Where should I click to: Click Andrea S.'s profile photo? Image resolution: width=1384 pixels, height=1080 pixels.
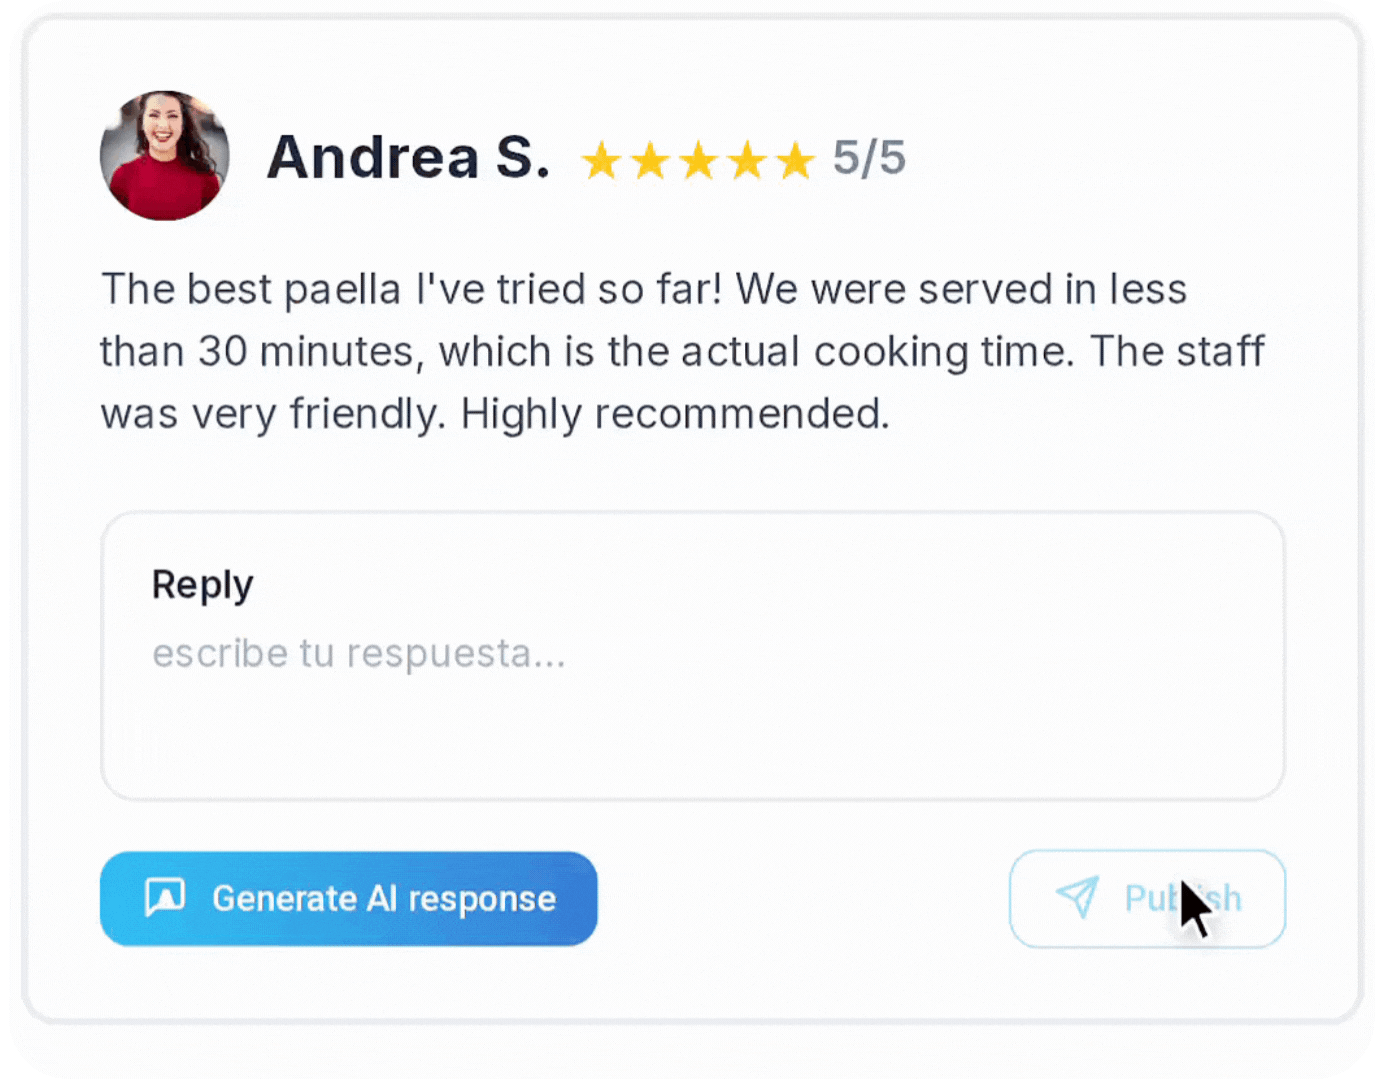165,156
